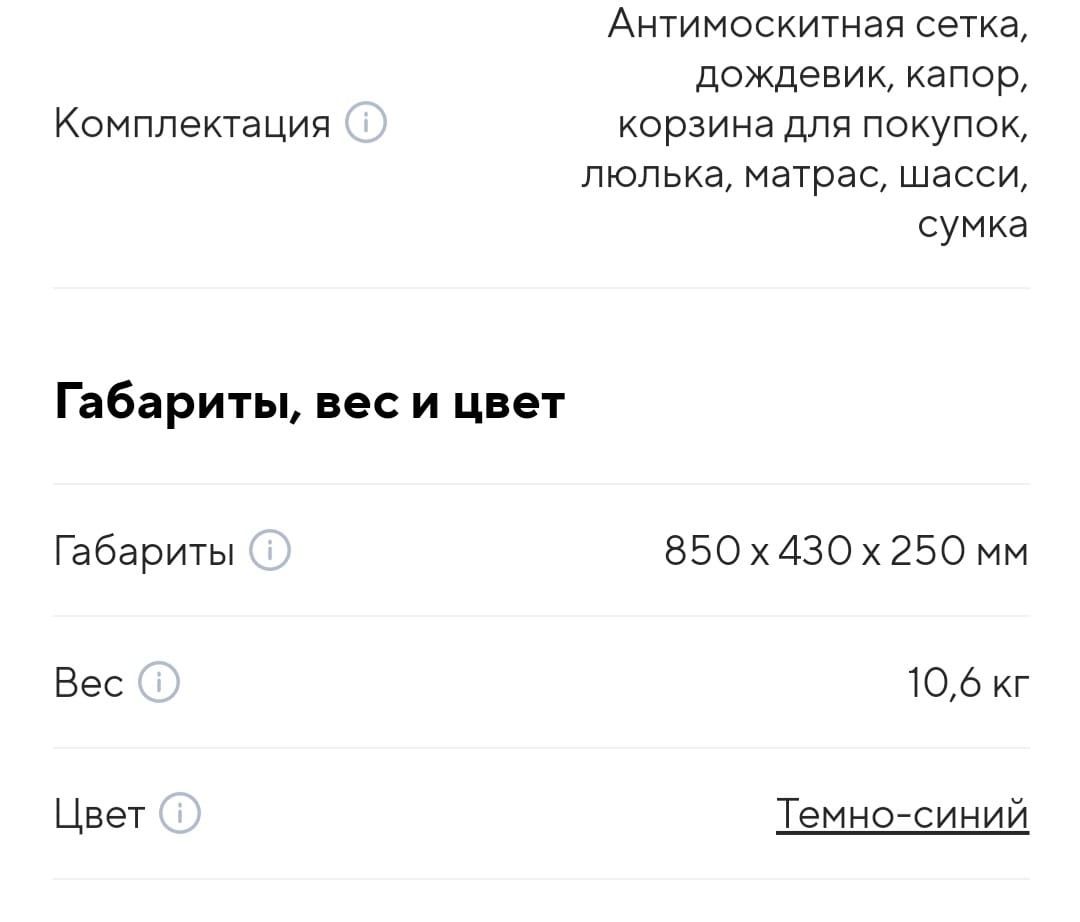Click the heading Габариты, вес и цвет
The height and width of the screenshot is (922, 1080).
309,402
